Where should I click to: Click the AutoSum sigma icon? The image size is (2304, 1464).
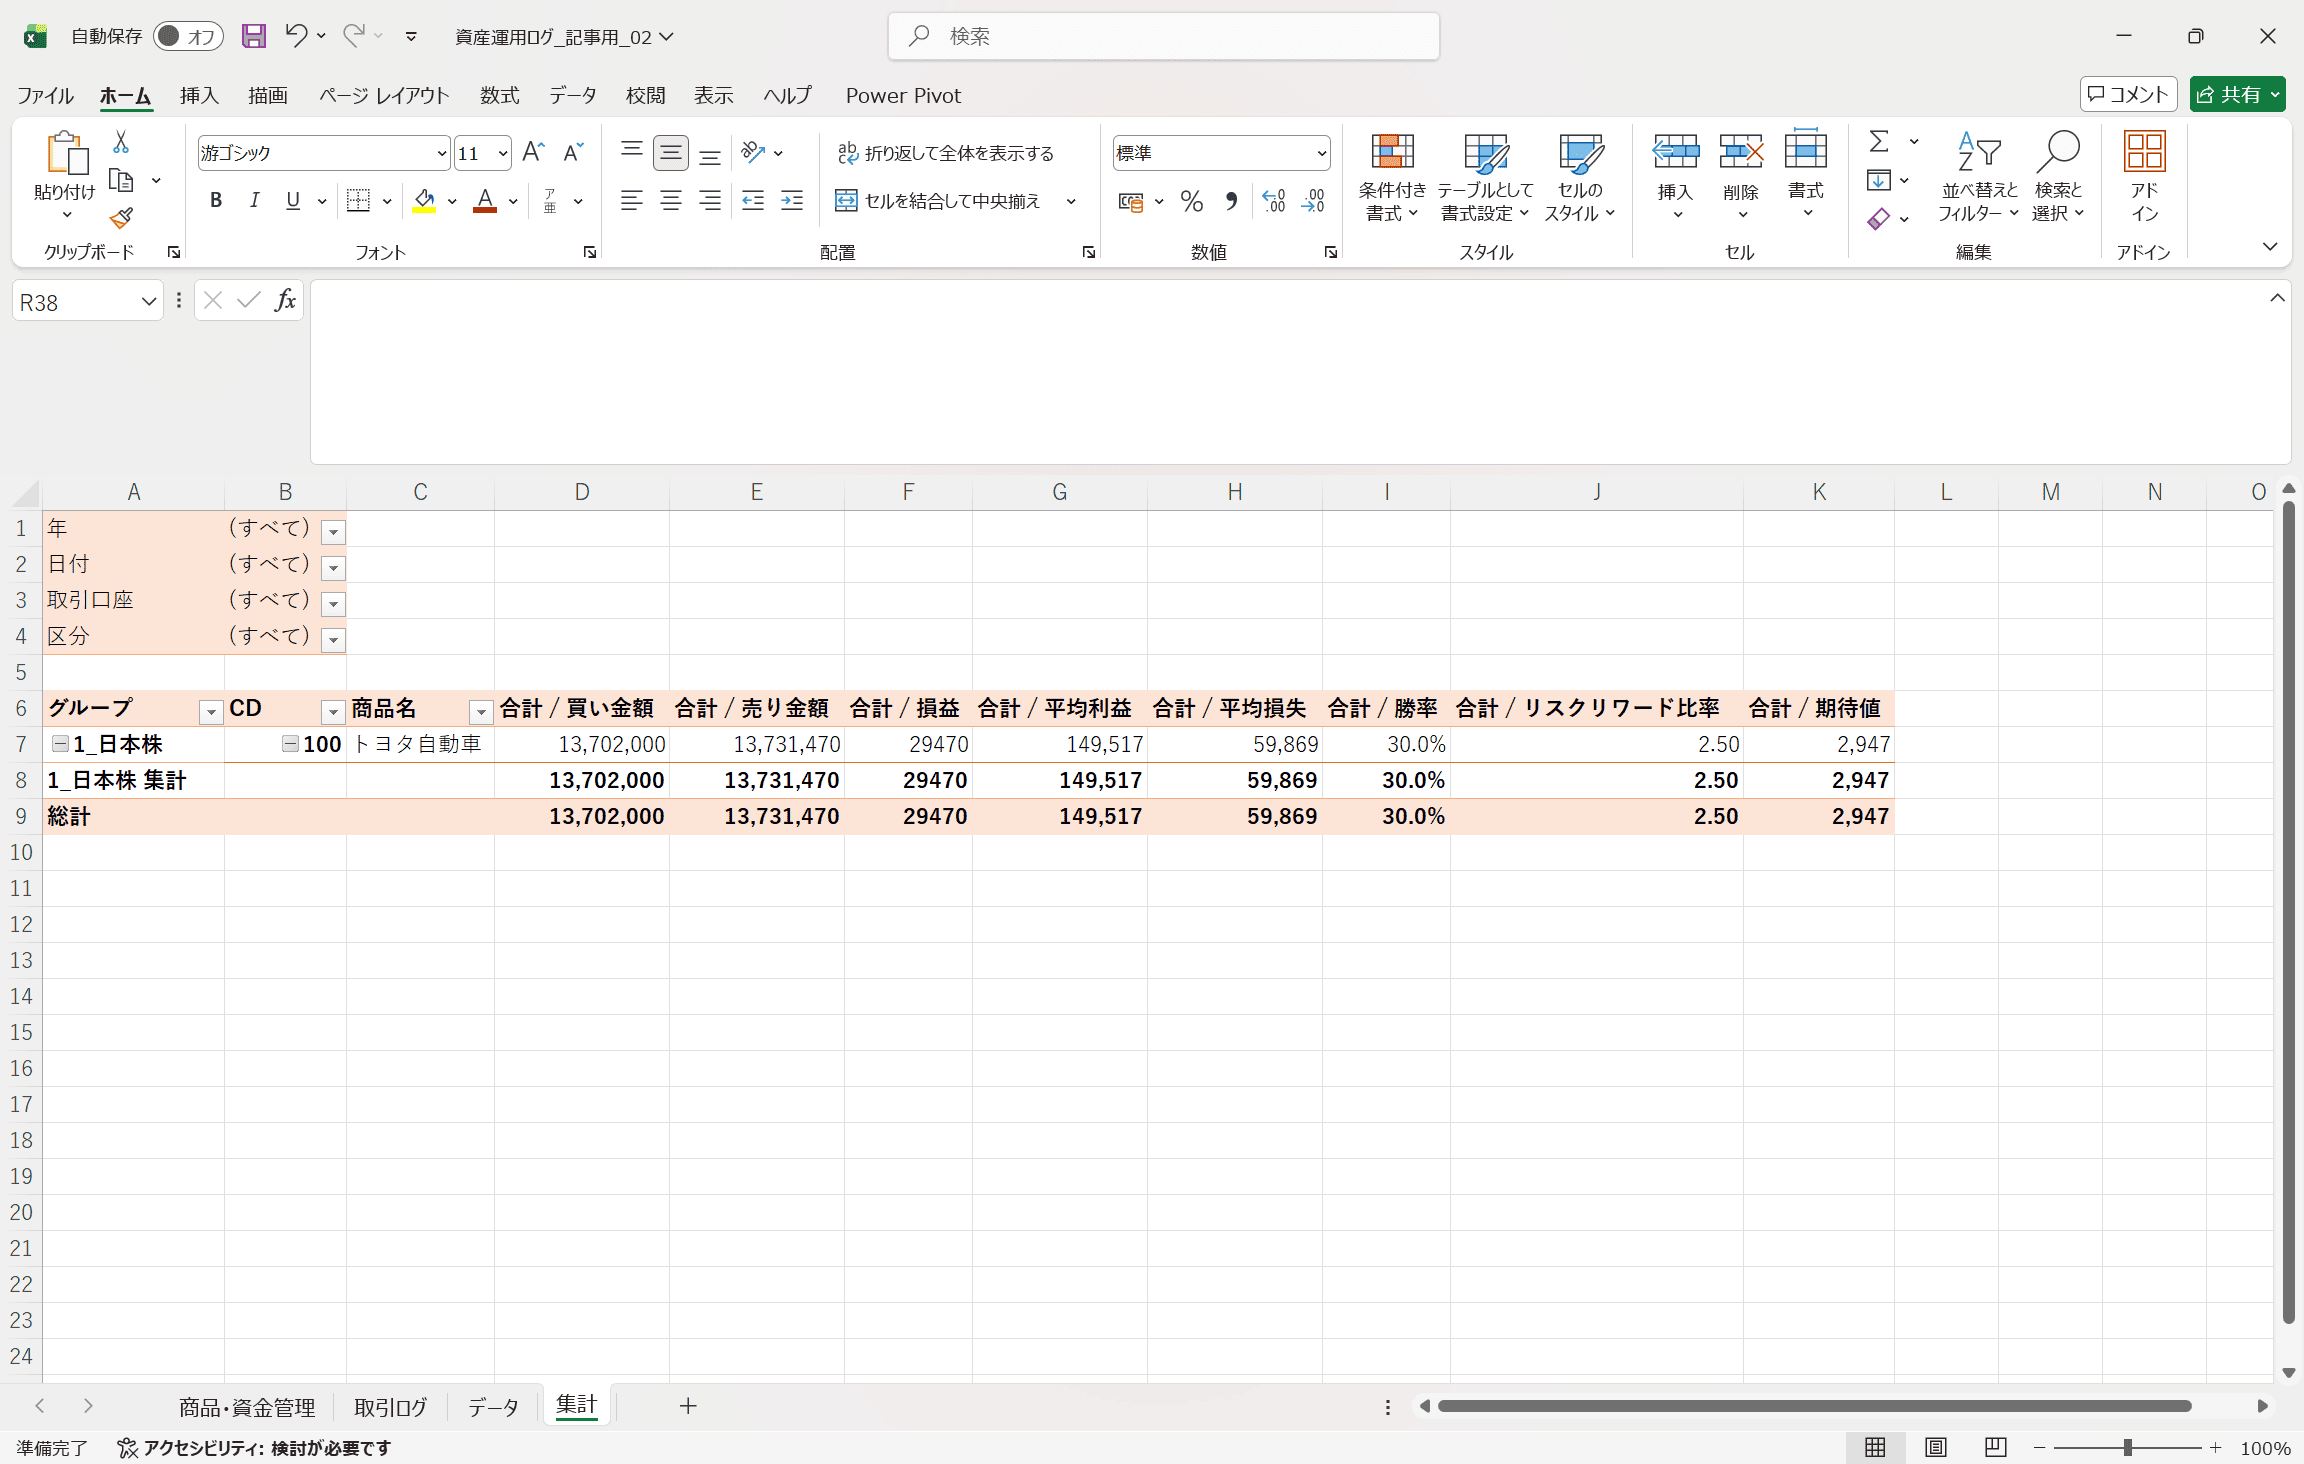[1879, 142]
